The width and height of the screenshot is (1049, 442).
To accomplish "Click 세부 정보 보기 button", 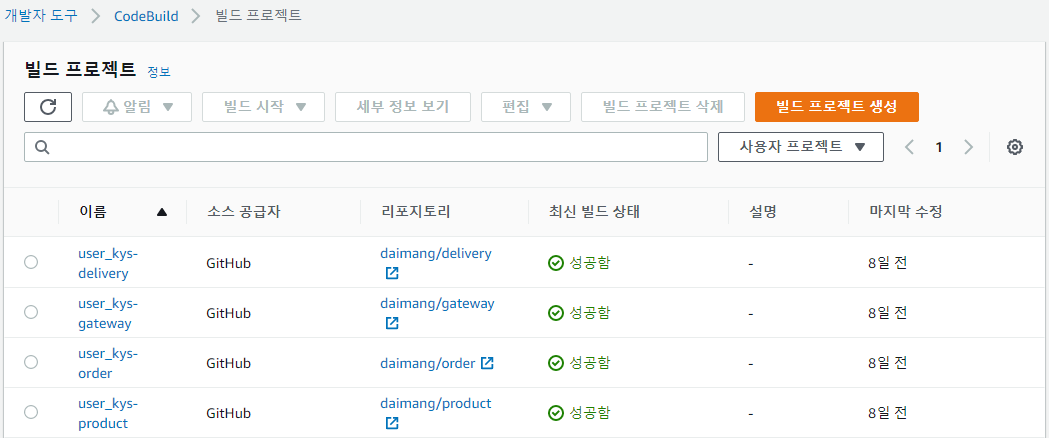I will [x=403, y=107].
